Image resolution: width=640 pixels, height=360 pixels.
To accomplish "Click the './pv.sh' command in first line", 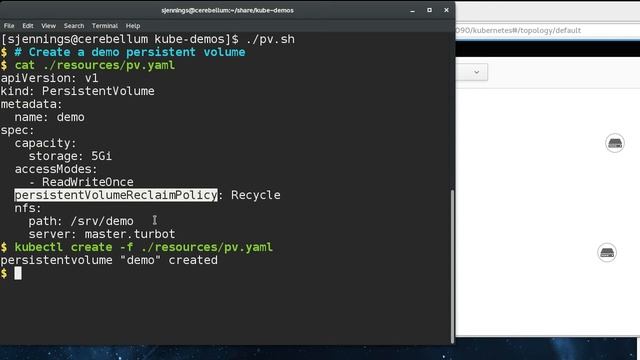I will tap(270, 39).
